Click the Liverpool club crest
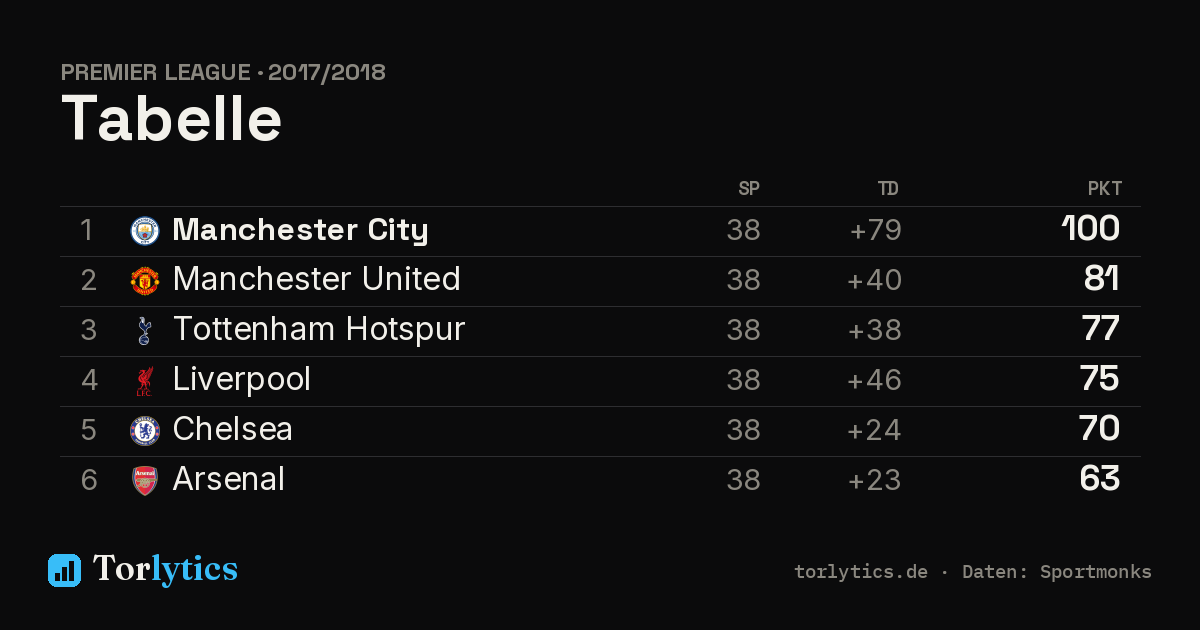This screenshot has height=630, width=1200. click(145, 381)
